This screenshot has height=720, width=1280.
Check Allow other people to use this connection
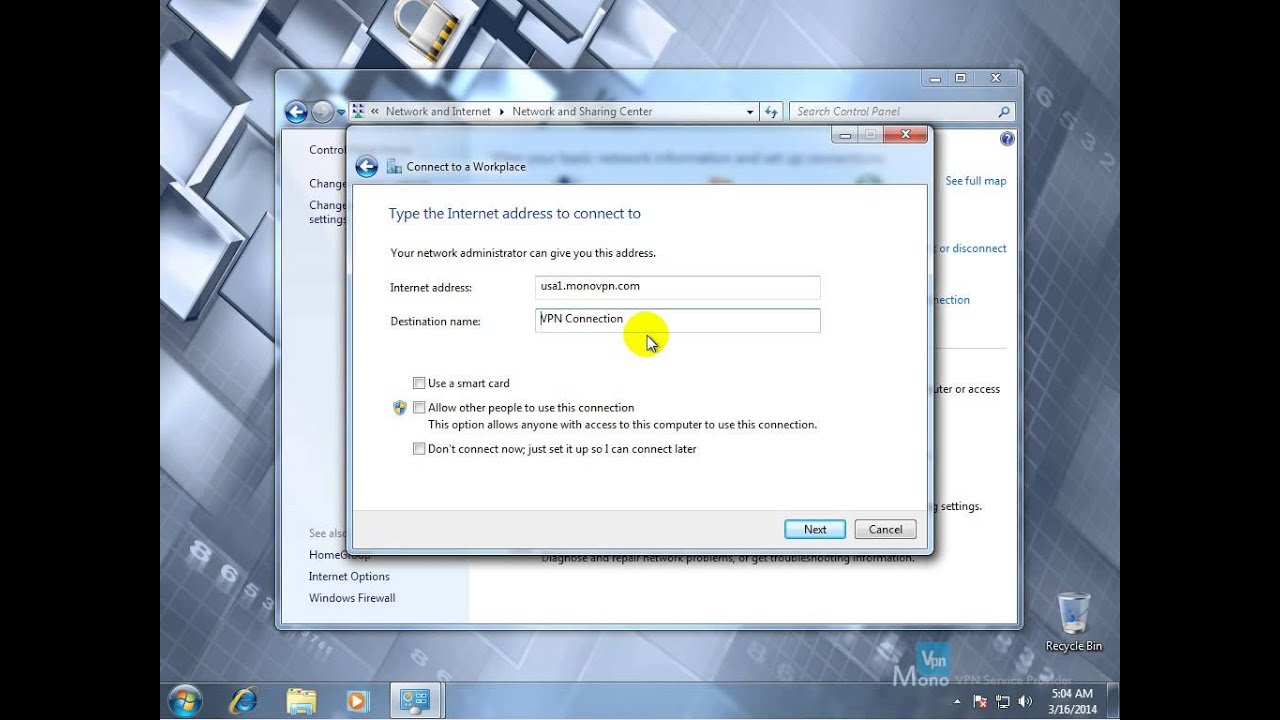point(419,408)
